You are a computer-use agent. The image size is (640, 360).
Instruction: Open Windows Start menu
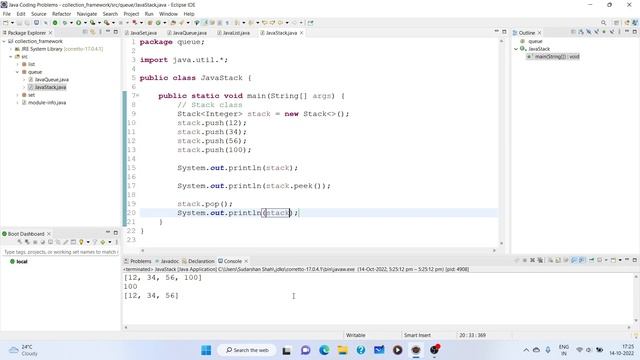click(206, 350)
